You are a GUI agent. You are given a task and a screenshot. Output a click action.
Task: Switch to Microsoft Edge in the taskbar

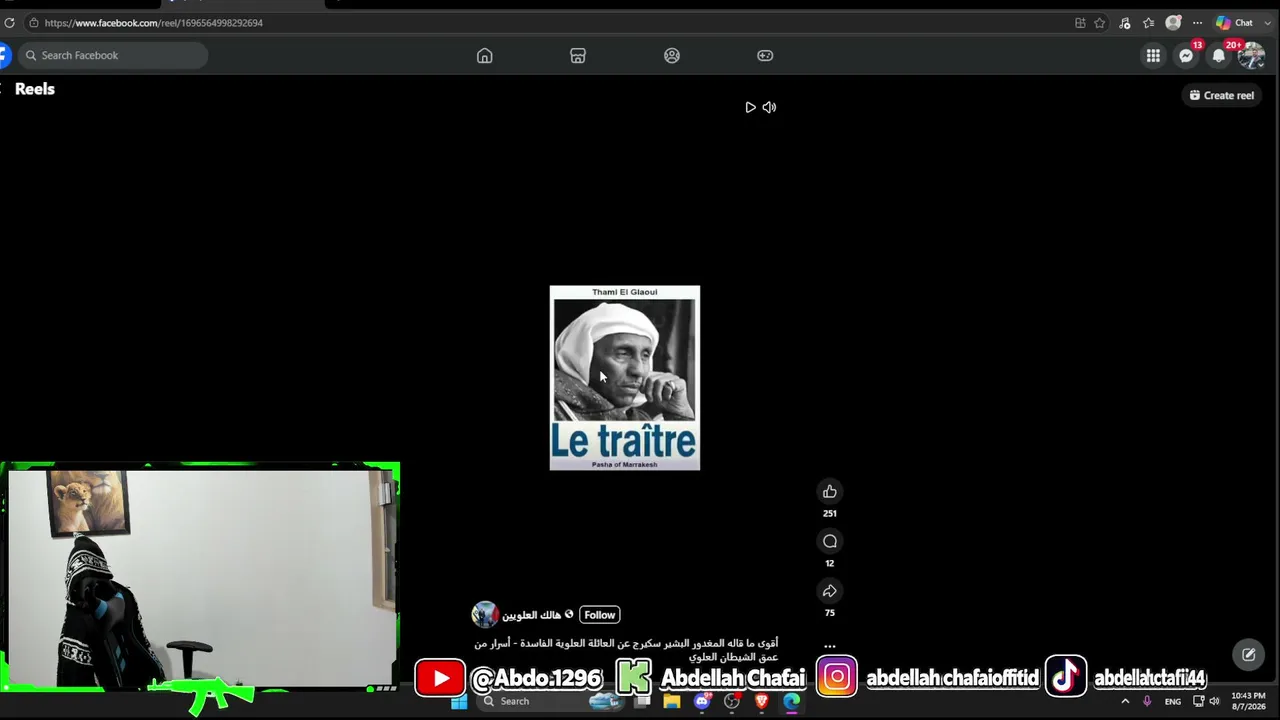[x=791, y=702]
